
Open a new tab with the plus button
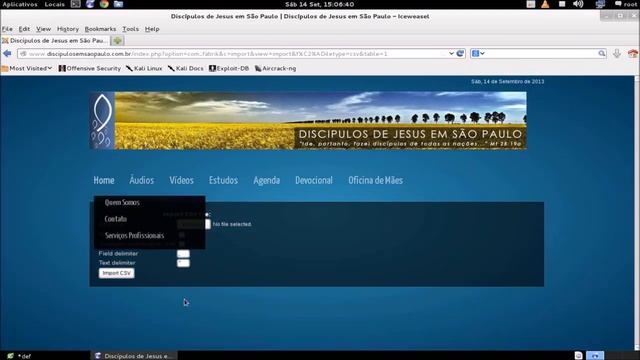click(x=118, y=40)
